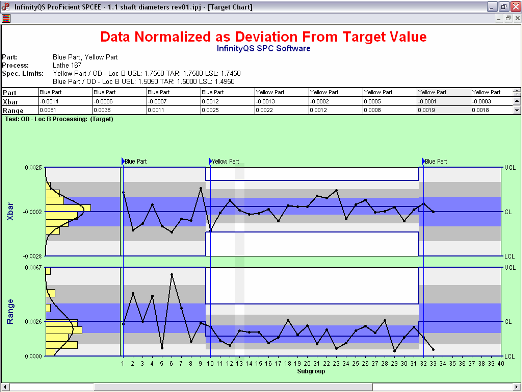Close the inner Target Chart document window
The image size is (522, 392).
tap(518, 19)
